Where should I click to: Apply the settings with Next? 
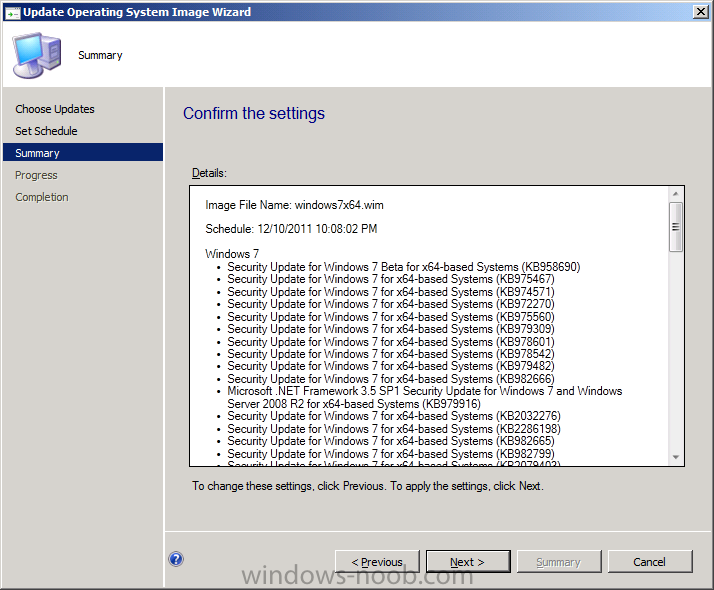coord(468,562)
